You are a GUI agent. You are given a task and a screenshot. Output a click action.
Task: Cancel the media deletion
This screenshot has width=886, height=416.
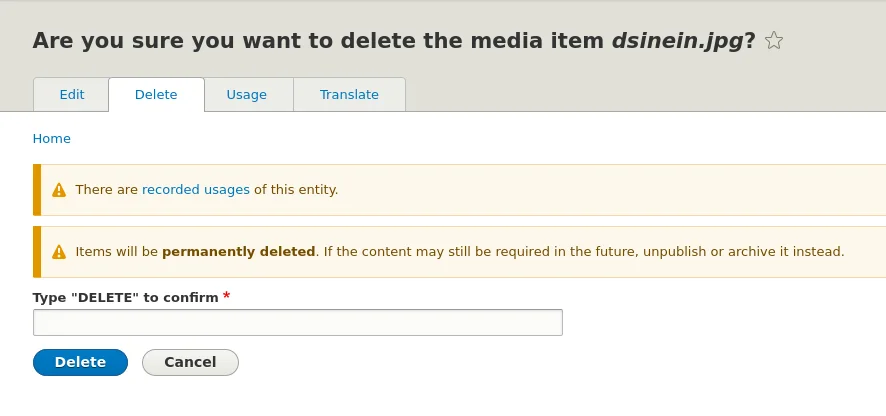[x=190, y=362]
